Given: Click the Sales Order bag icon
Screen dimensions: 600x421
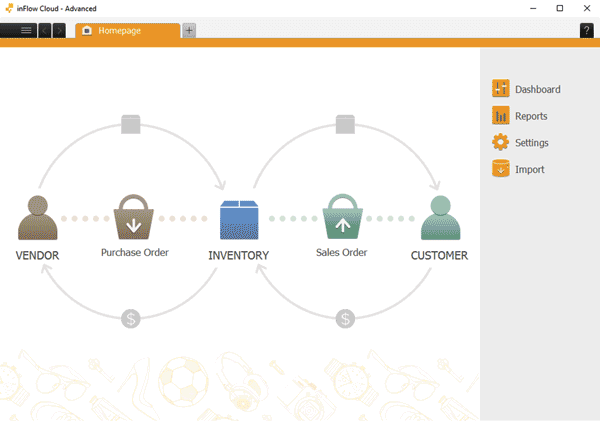Looking at the screenshot, I should click(341, 217).
